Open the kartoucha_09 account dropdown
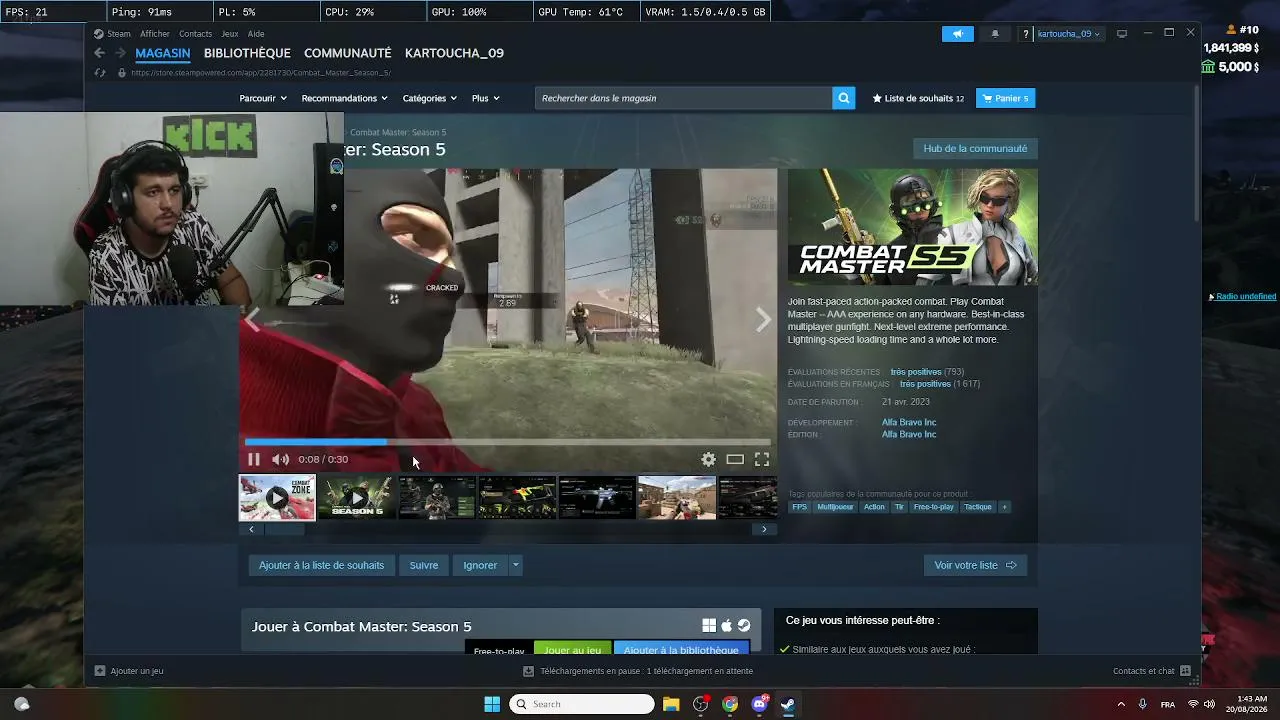 point(1069,34)
